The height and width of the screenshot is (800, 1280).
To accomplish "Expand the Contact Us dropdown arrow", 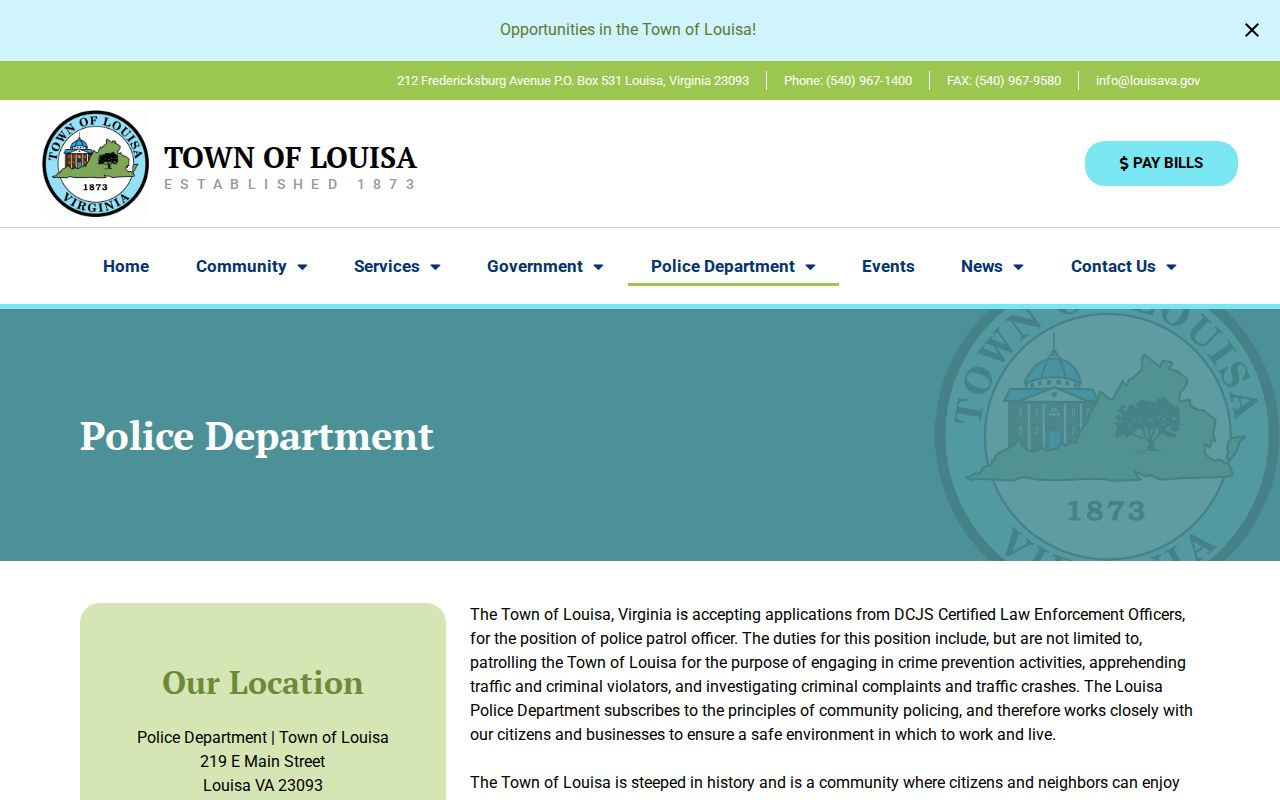I will [x=1171, y=267].
